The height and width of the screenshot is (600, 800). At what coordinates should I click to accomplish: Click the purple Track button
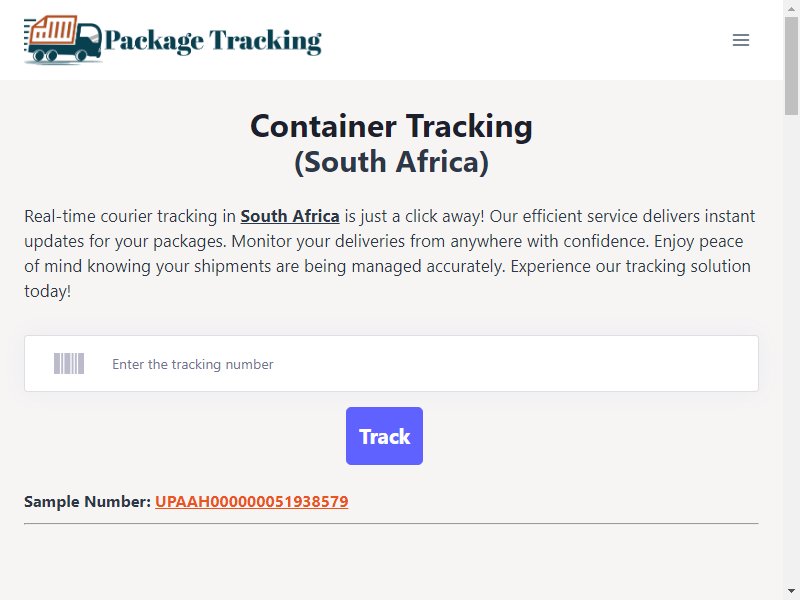click(384, 436)
